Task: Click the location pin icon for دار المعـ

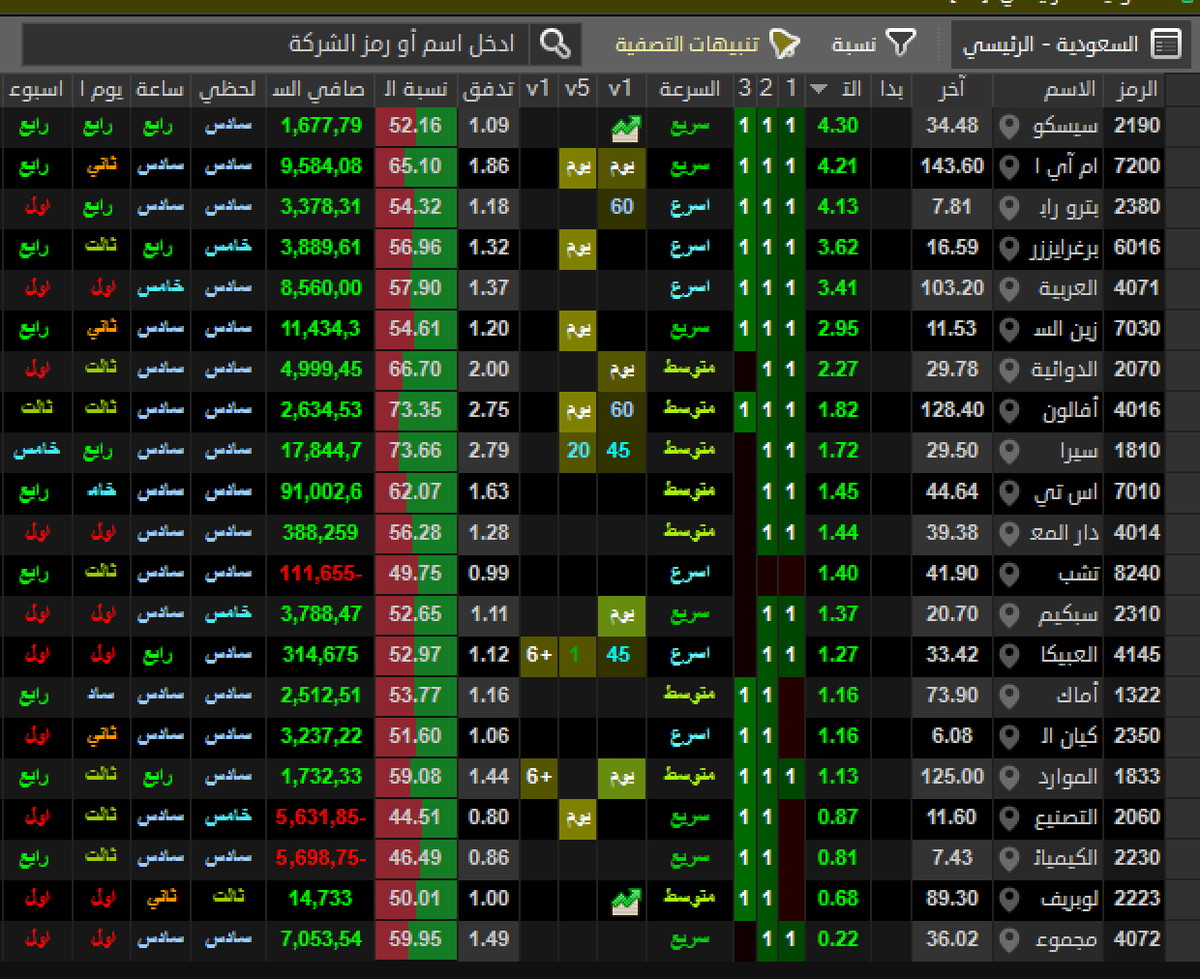Action: [x=1009, y=533]
